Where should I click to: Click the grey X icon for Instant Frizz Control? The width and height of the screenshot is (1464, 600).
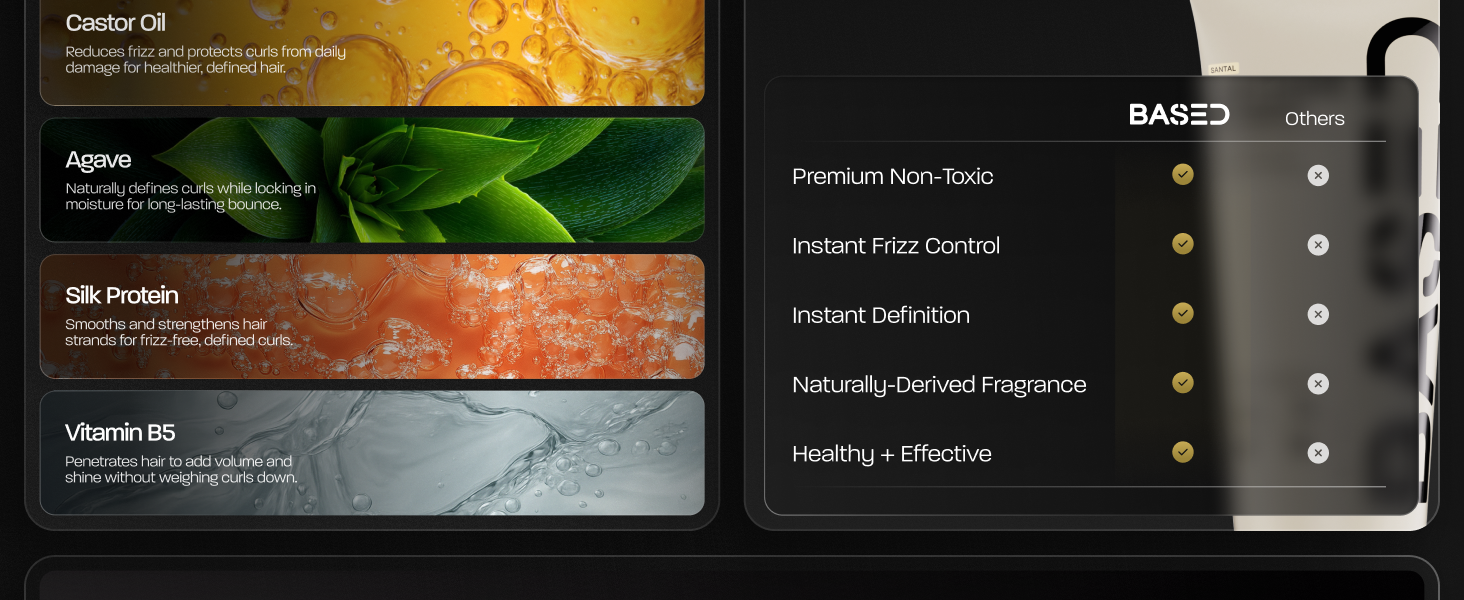point(1318,245)
